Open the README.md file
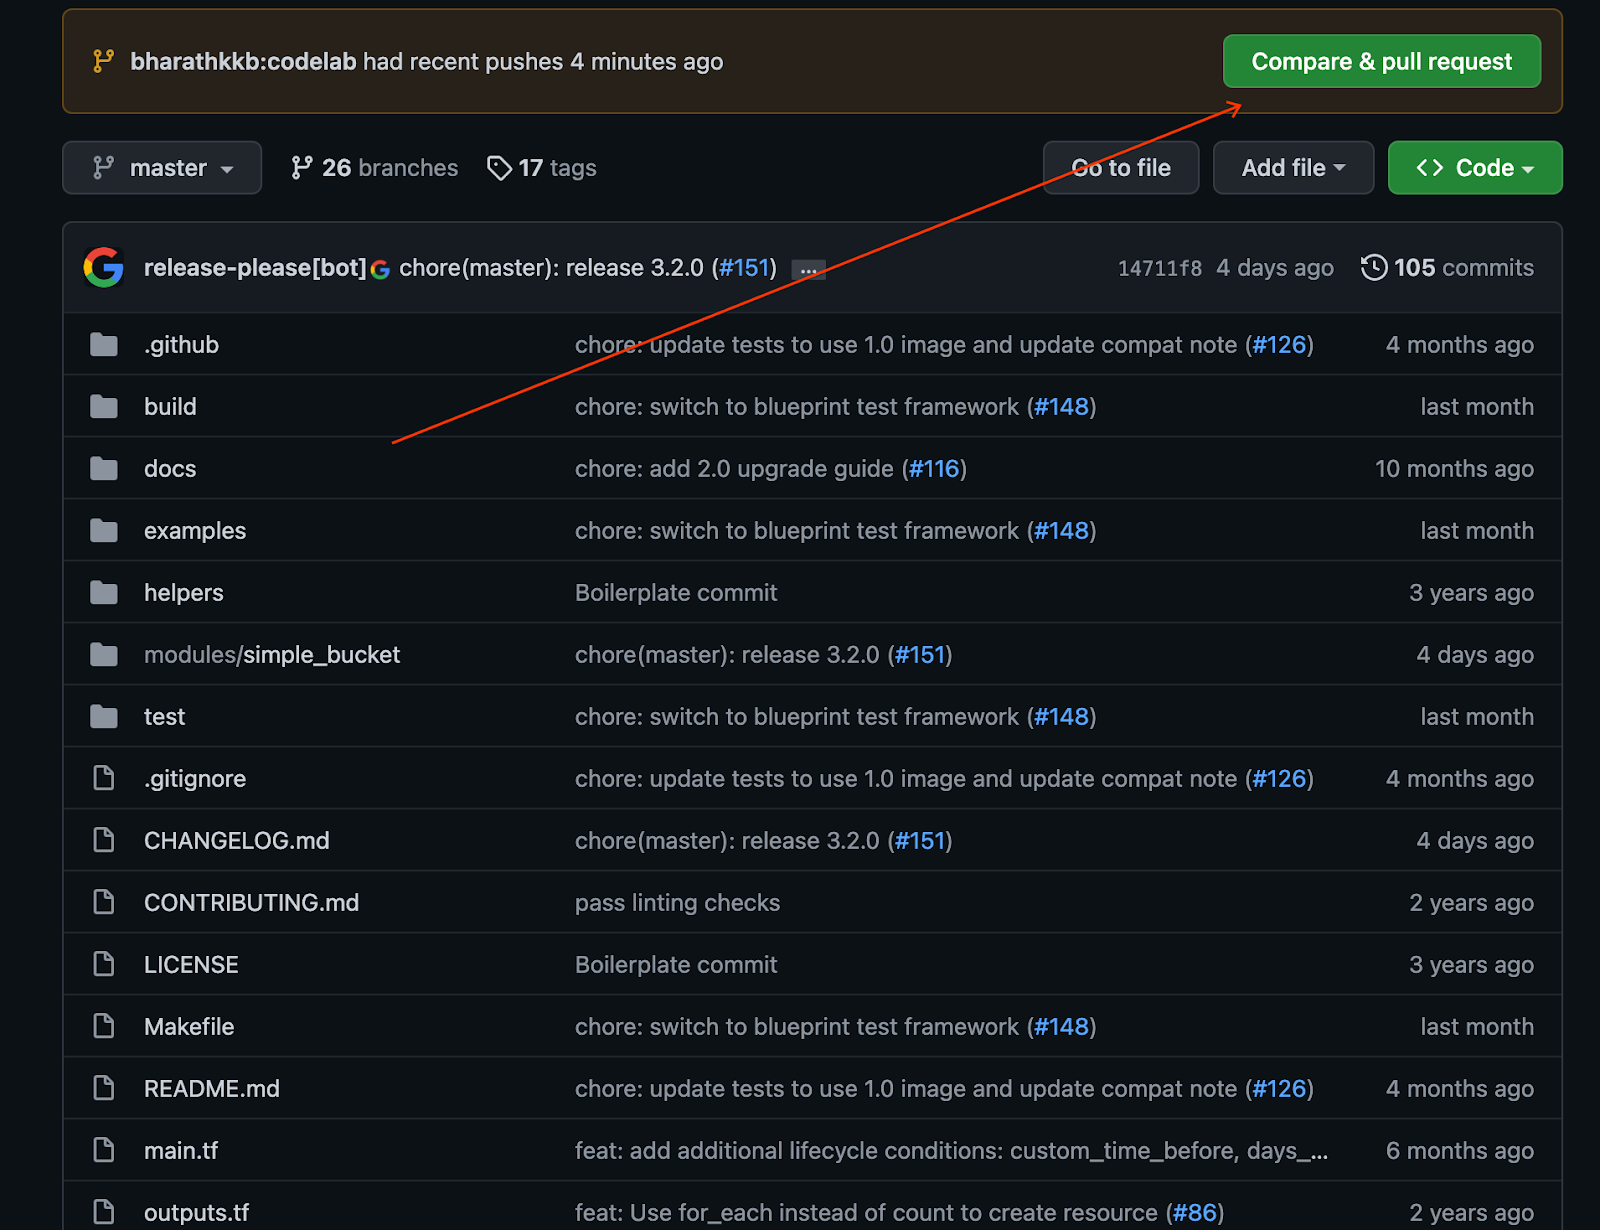Viewport: 1600px width, 1230px height. point(212,1089)
